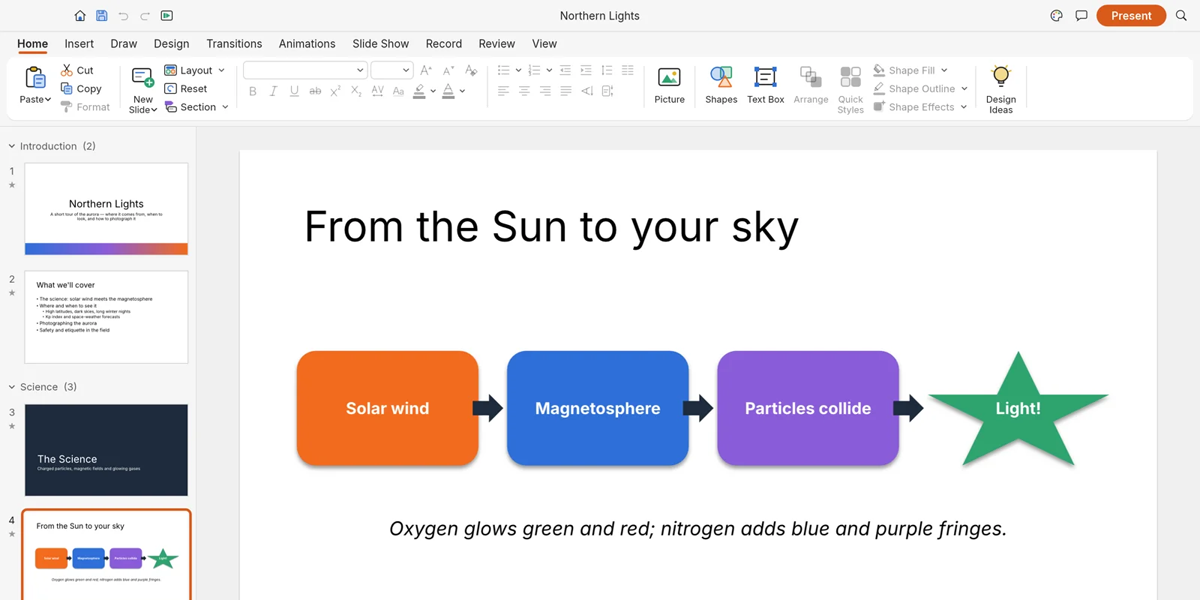Toggle Italic formatting
The image size is (1200, 600).
273,91
